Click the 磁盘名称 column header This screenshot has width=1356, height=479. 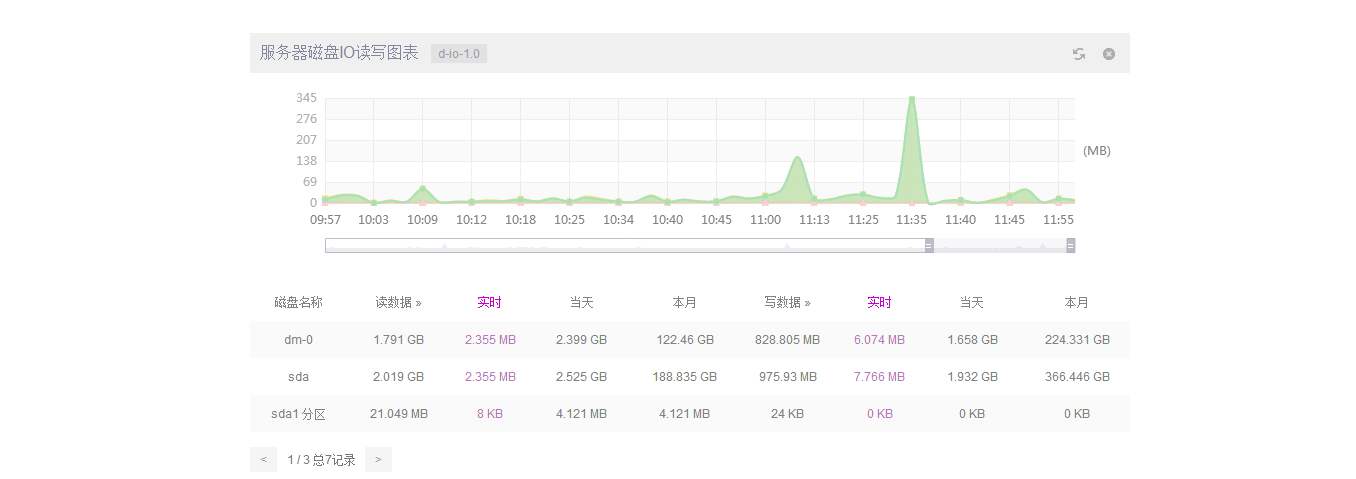tap(298, 302)
